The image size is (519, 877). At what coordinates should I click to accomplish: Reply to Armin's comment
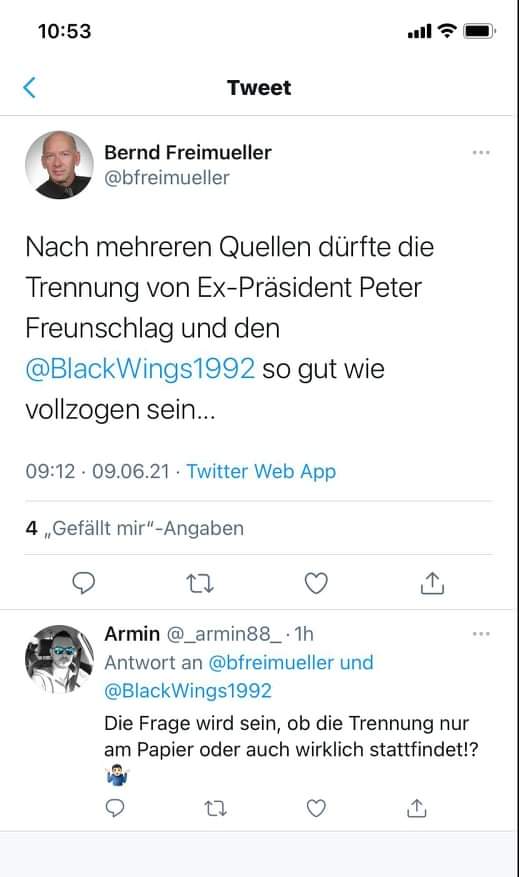click(x=115, y=808)
